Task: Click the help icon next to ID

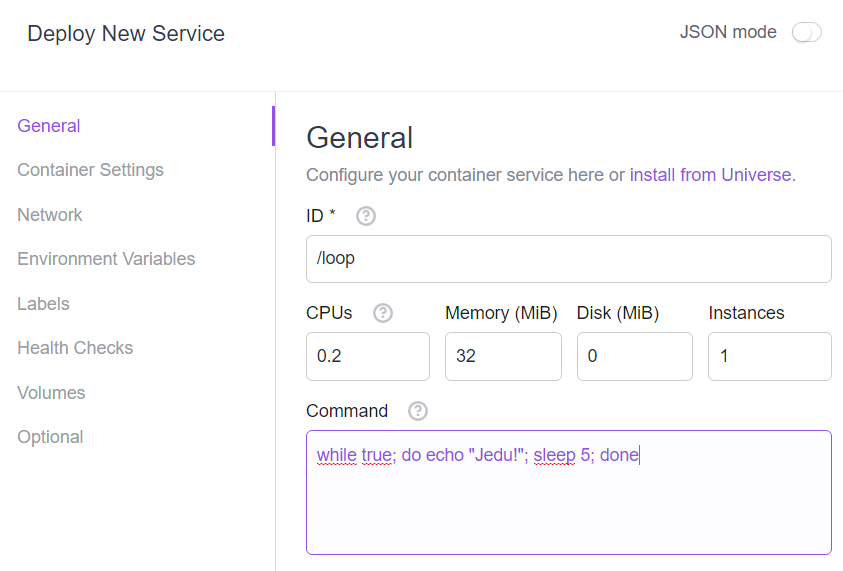Action: [x=366, y=216]
